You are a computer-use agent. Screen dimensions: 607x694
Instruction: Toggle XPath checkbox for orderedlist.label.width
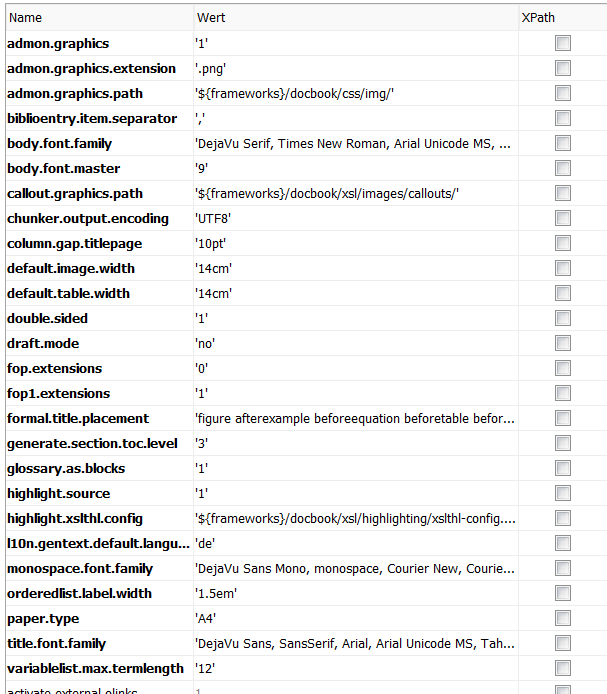tap(563, 594)
